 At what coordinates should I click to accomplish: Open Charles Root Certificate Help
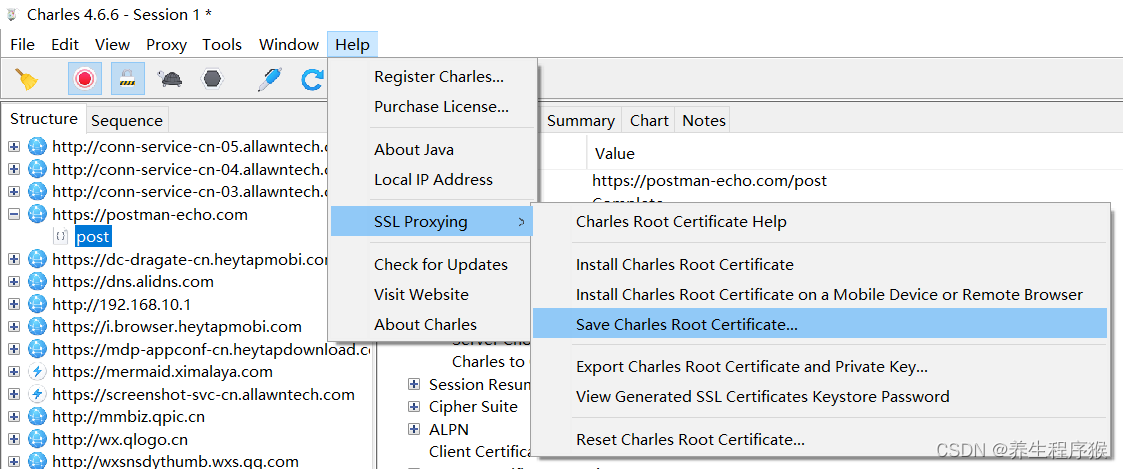point(820,222)
